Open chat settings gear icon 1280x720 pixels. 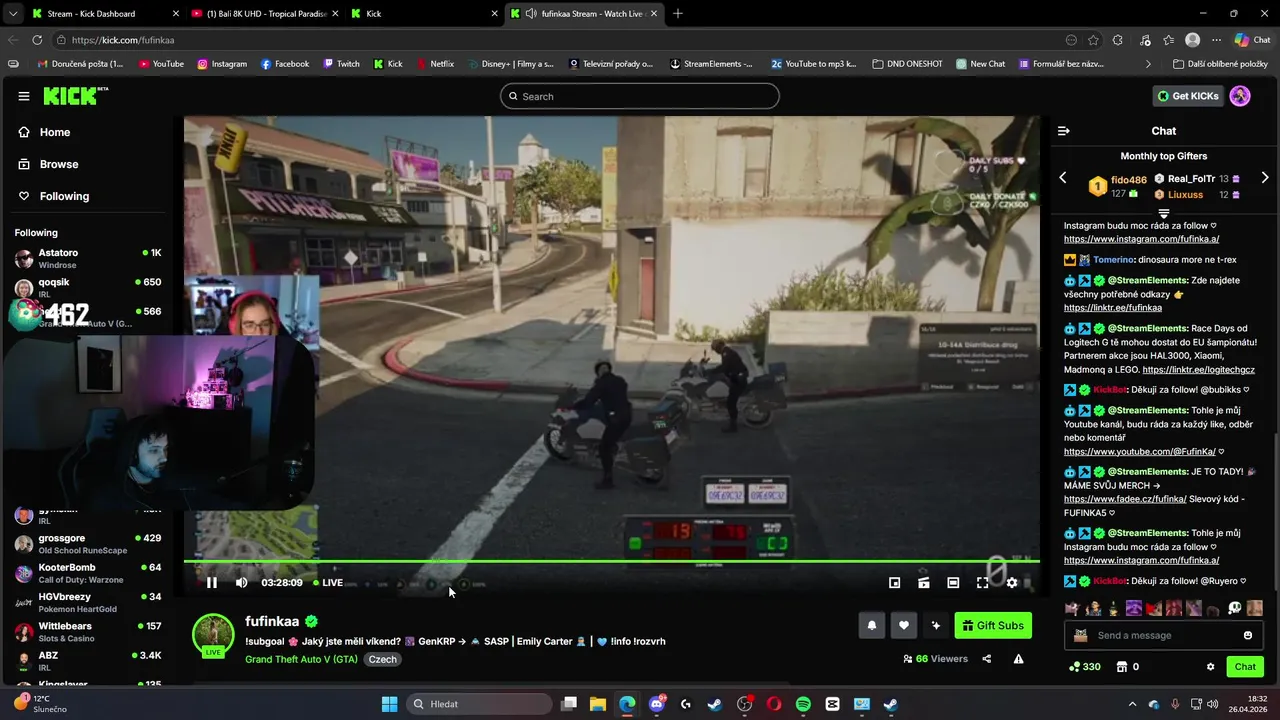[x=1210, y=667]
